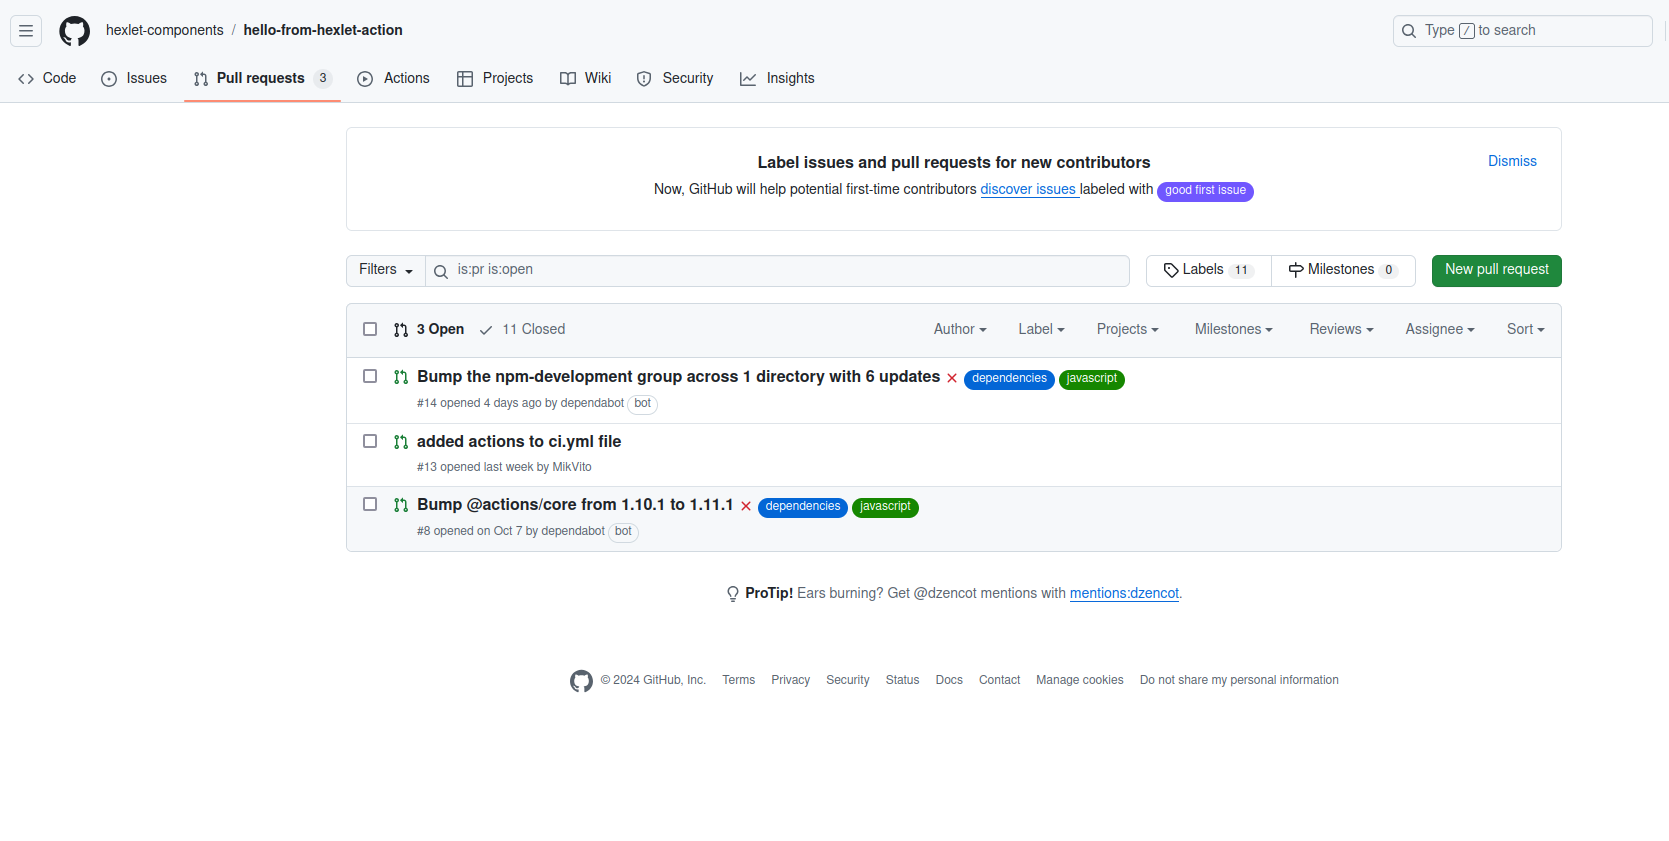The height and width of the screenshot is (841, 1669).
Task: Click the hello-from-hexlet-action repository name
Action: pos(323,30)
